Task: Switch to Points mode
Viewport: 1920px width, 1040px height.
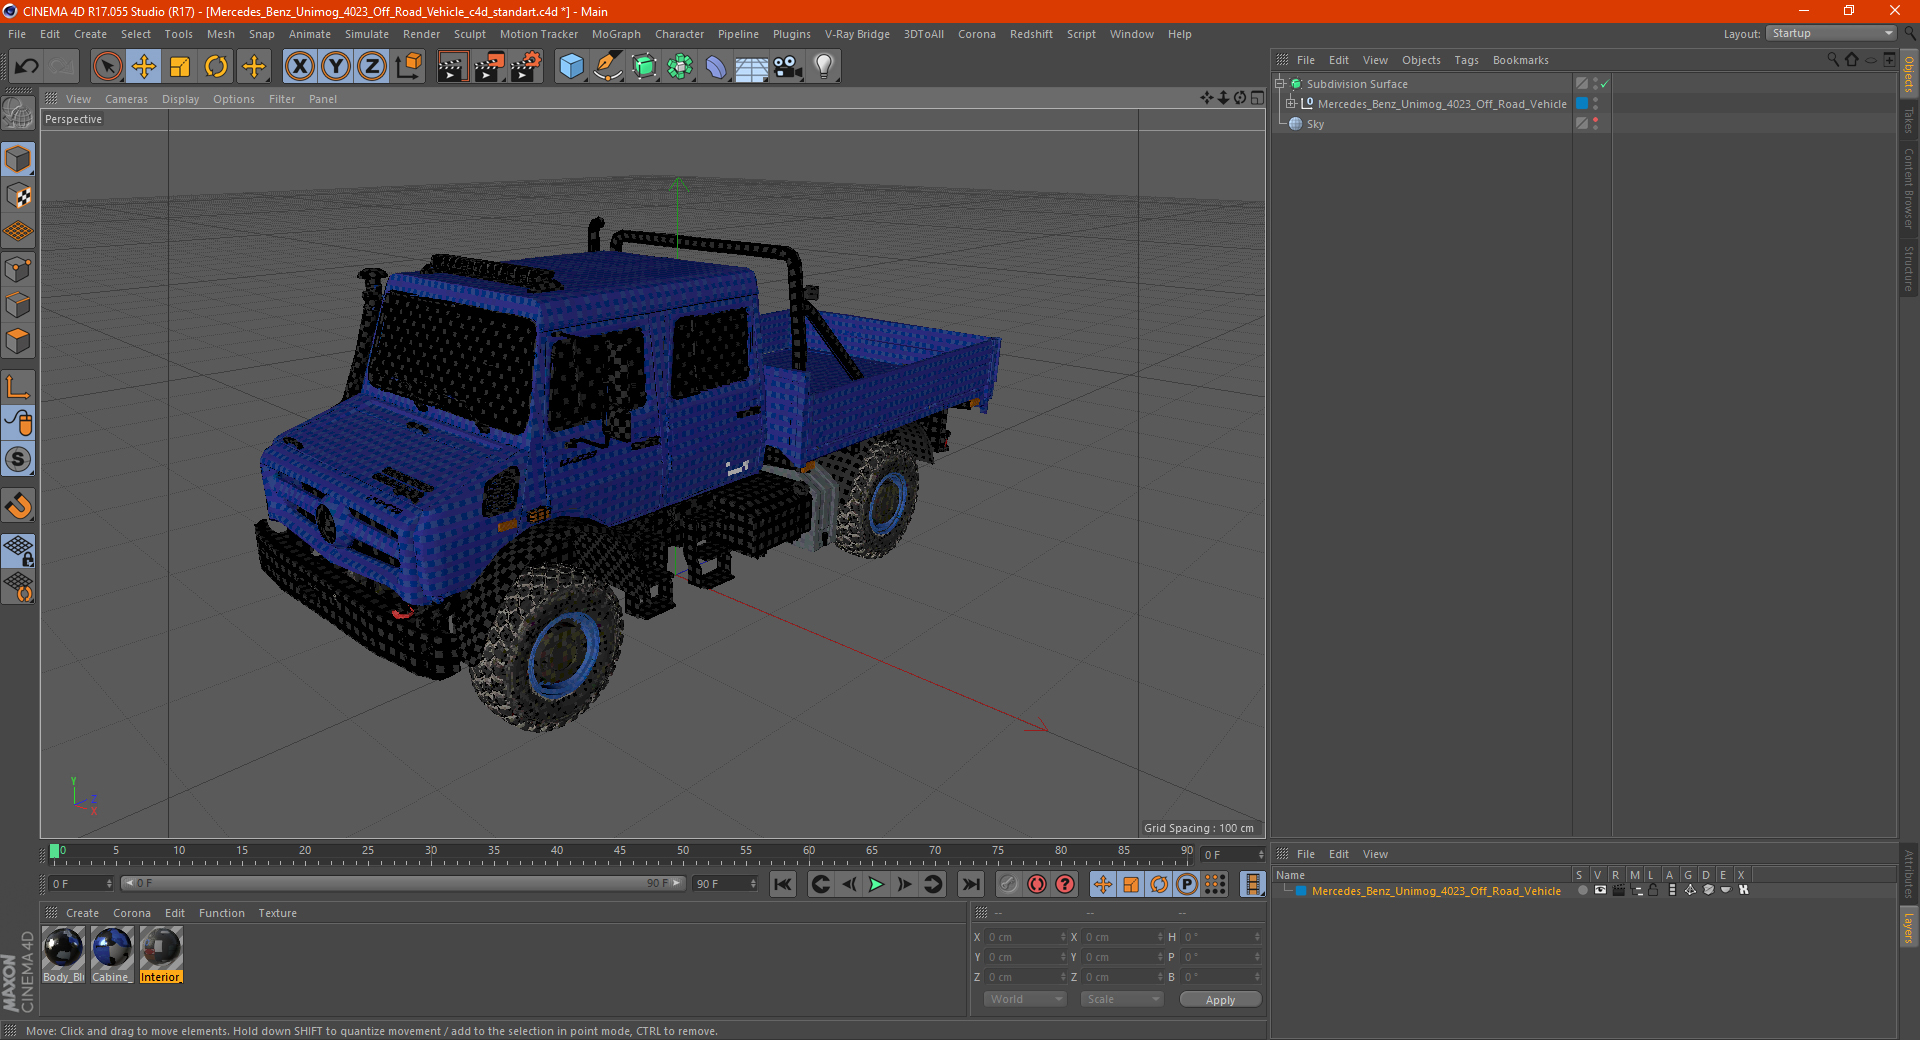Action: click(18, 269)
